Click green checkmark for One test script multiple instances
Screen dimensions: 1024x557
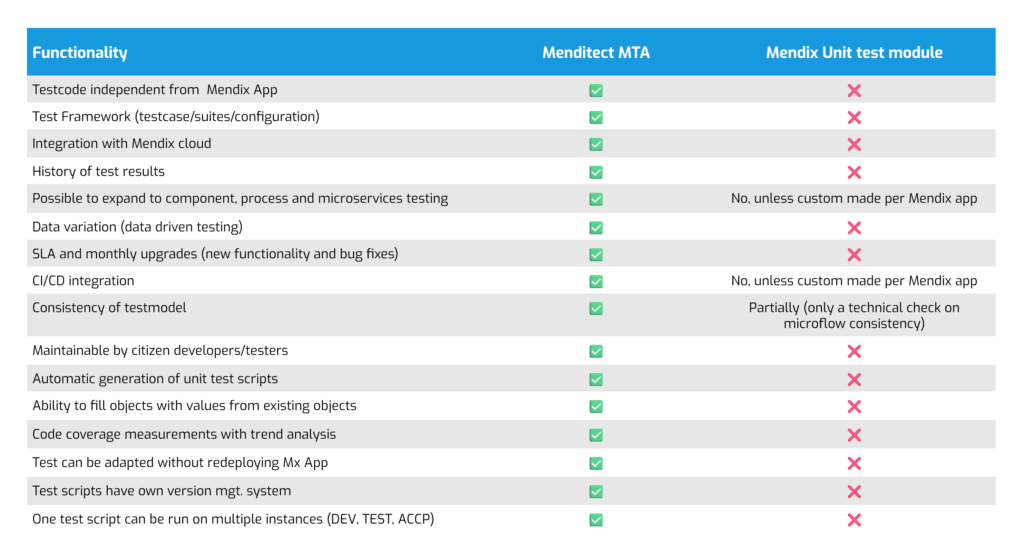(x=596, y=520)
